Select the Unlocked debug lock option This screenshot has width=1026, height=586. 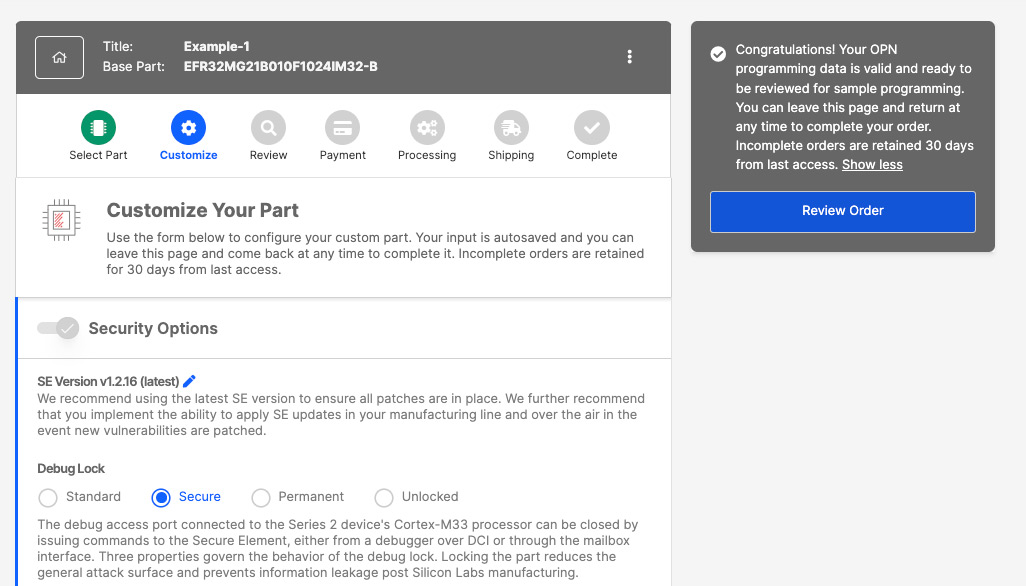pyautogui.click(x=384, y=498)
